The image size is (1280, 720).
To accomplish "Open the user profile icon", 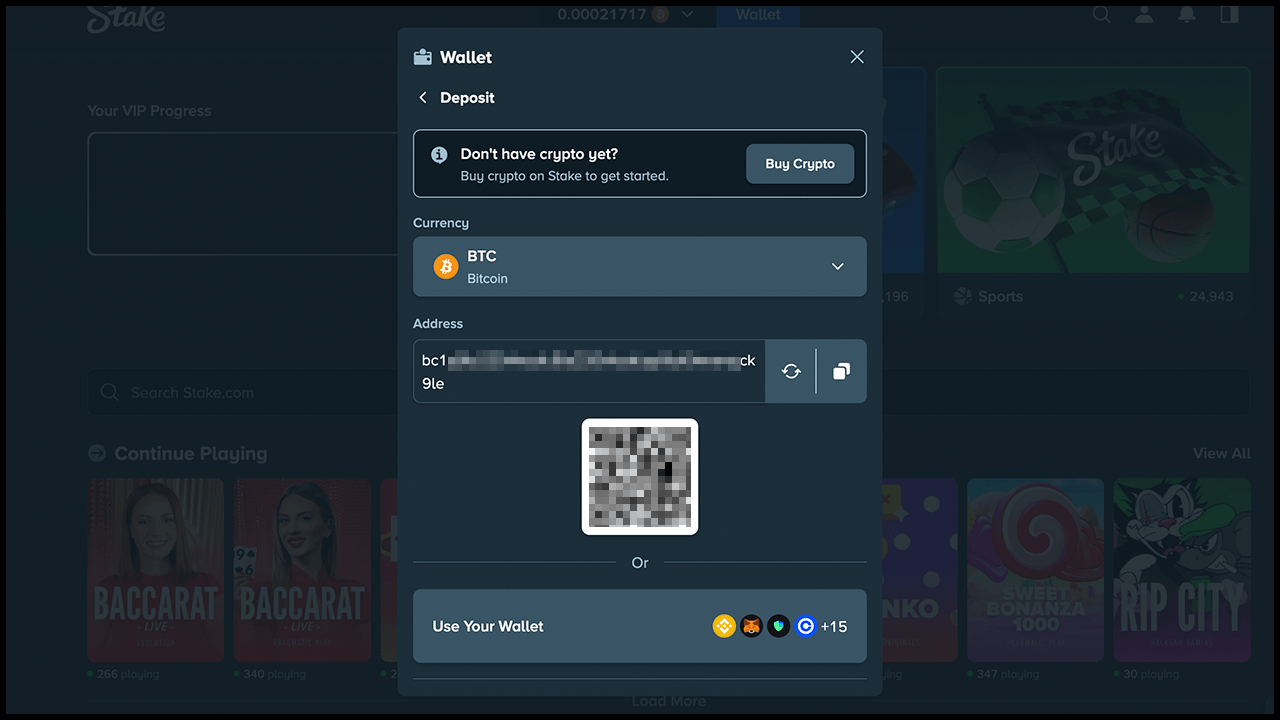I will coord(1144,14).
